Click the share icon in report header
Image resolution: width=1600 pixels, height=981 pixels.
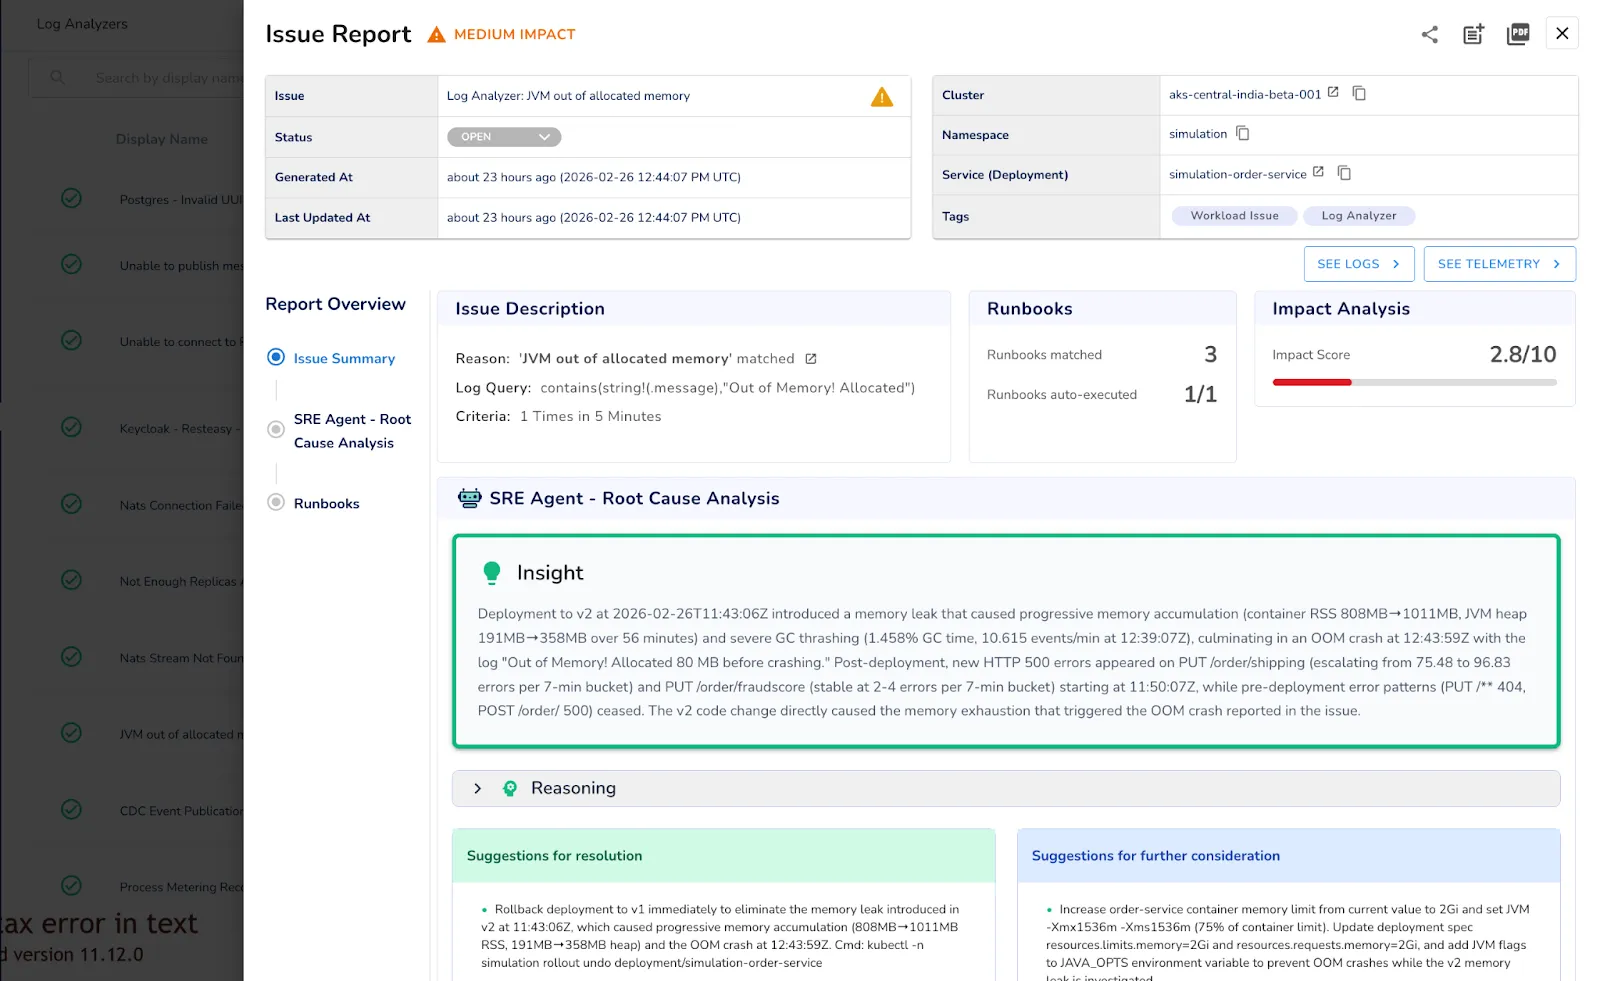click(x=1430, y=34)
